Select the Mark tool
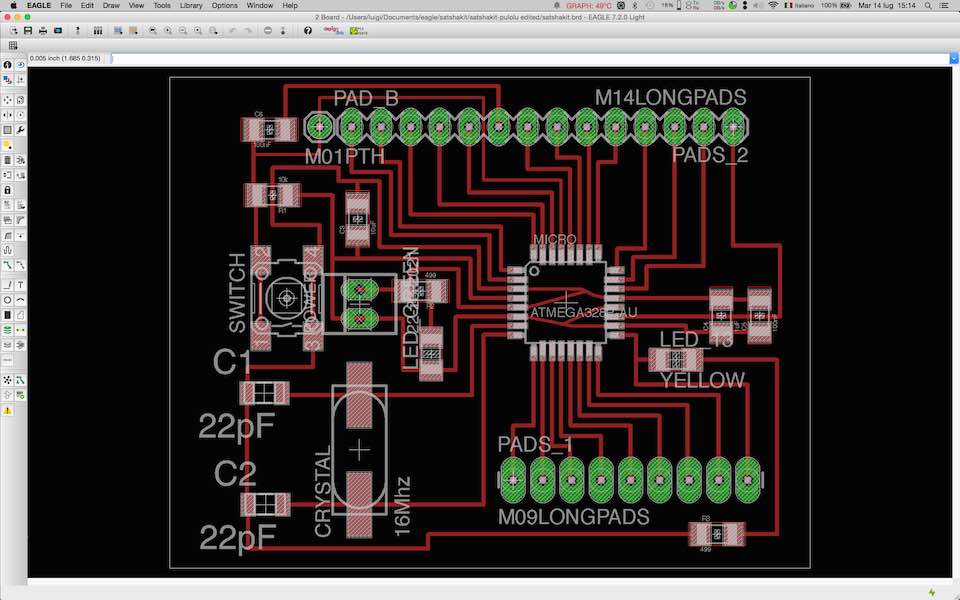Viewport: 960px width, 600px height. 20,80
